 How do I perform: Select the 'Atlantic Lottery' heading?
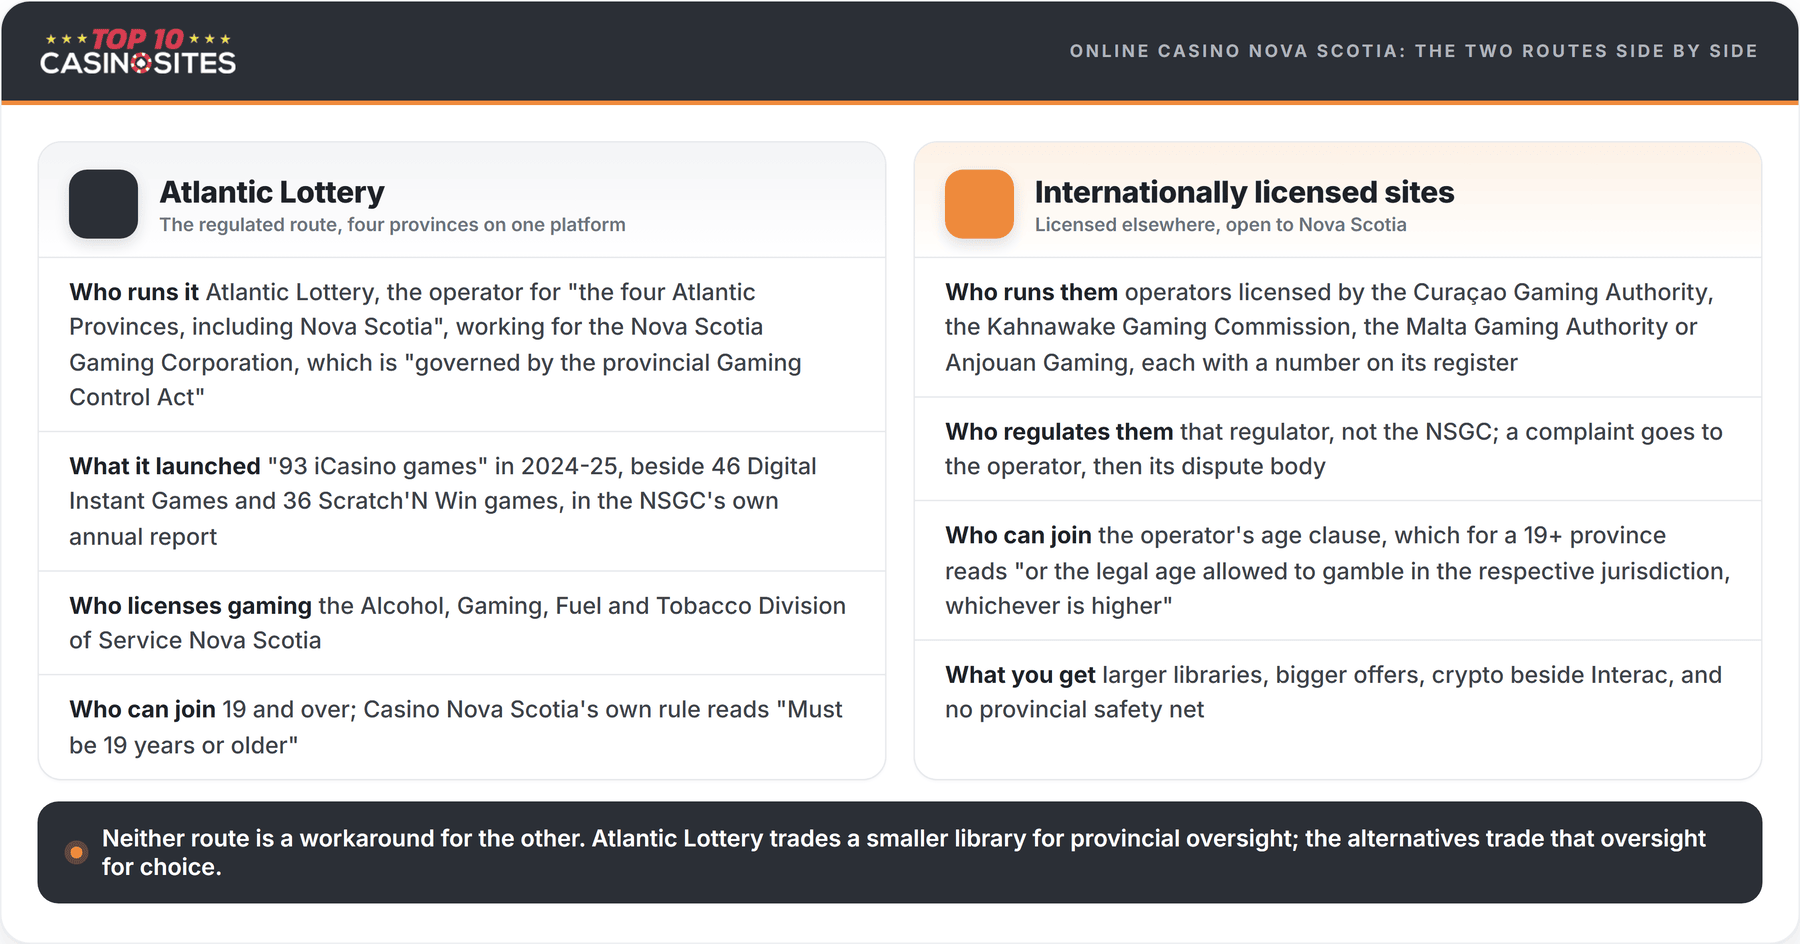coord(272,192)
